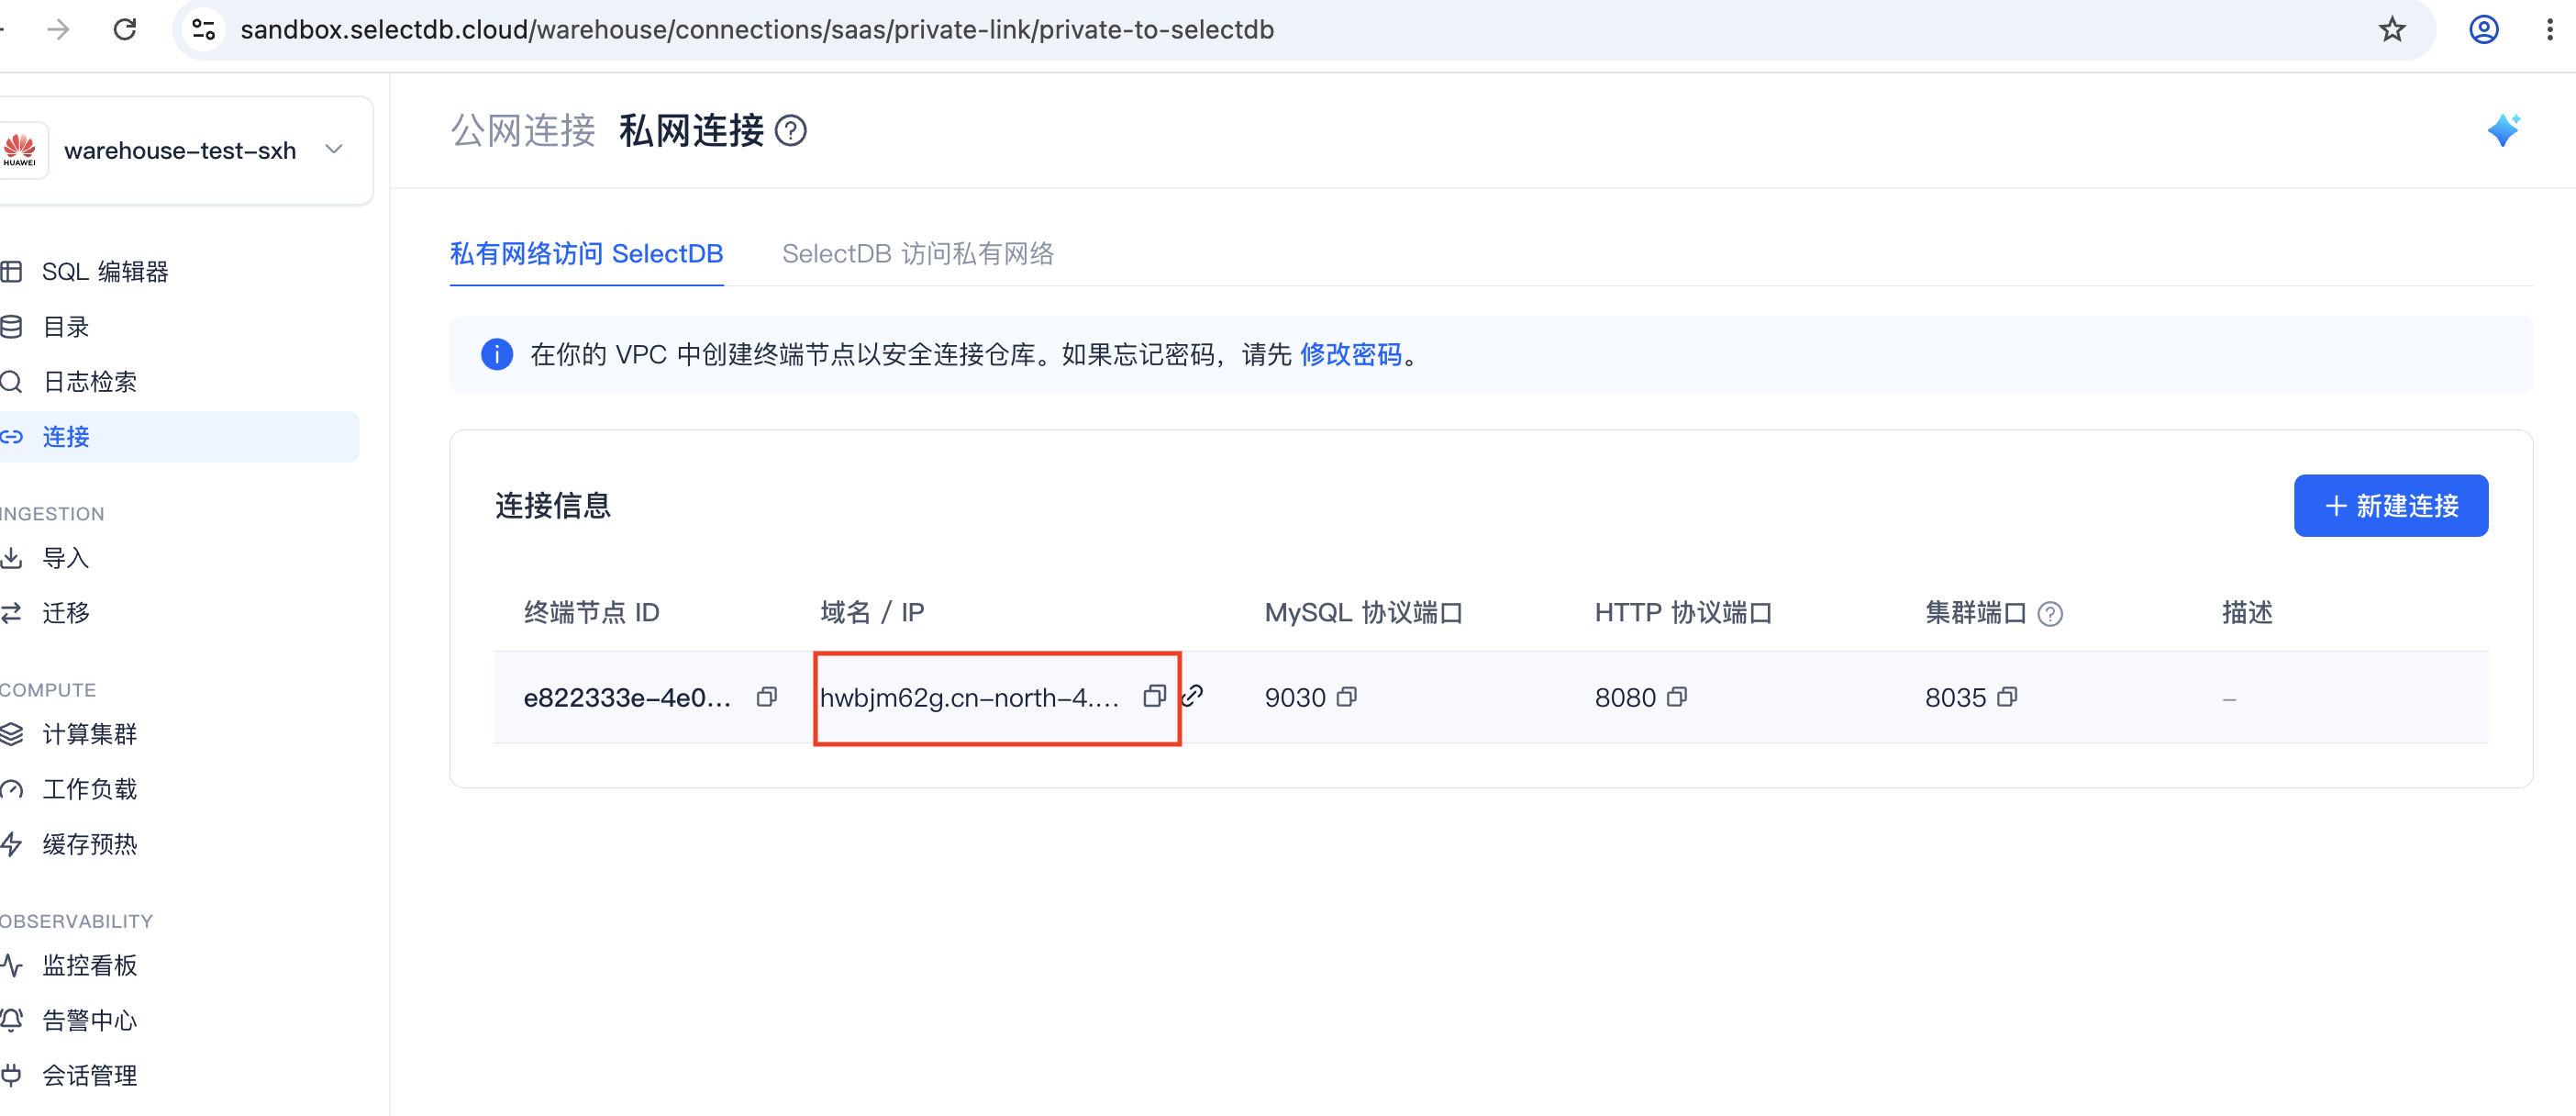
Task: Select 私有网络访问 SelectDB tab
Action: (586, 254)
